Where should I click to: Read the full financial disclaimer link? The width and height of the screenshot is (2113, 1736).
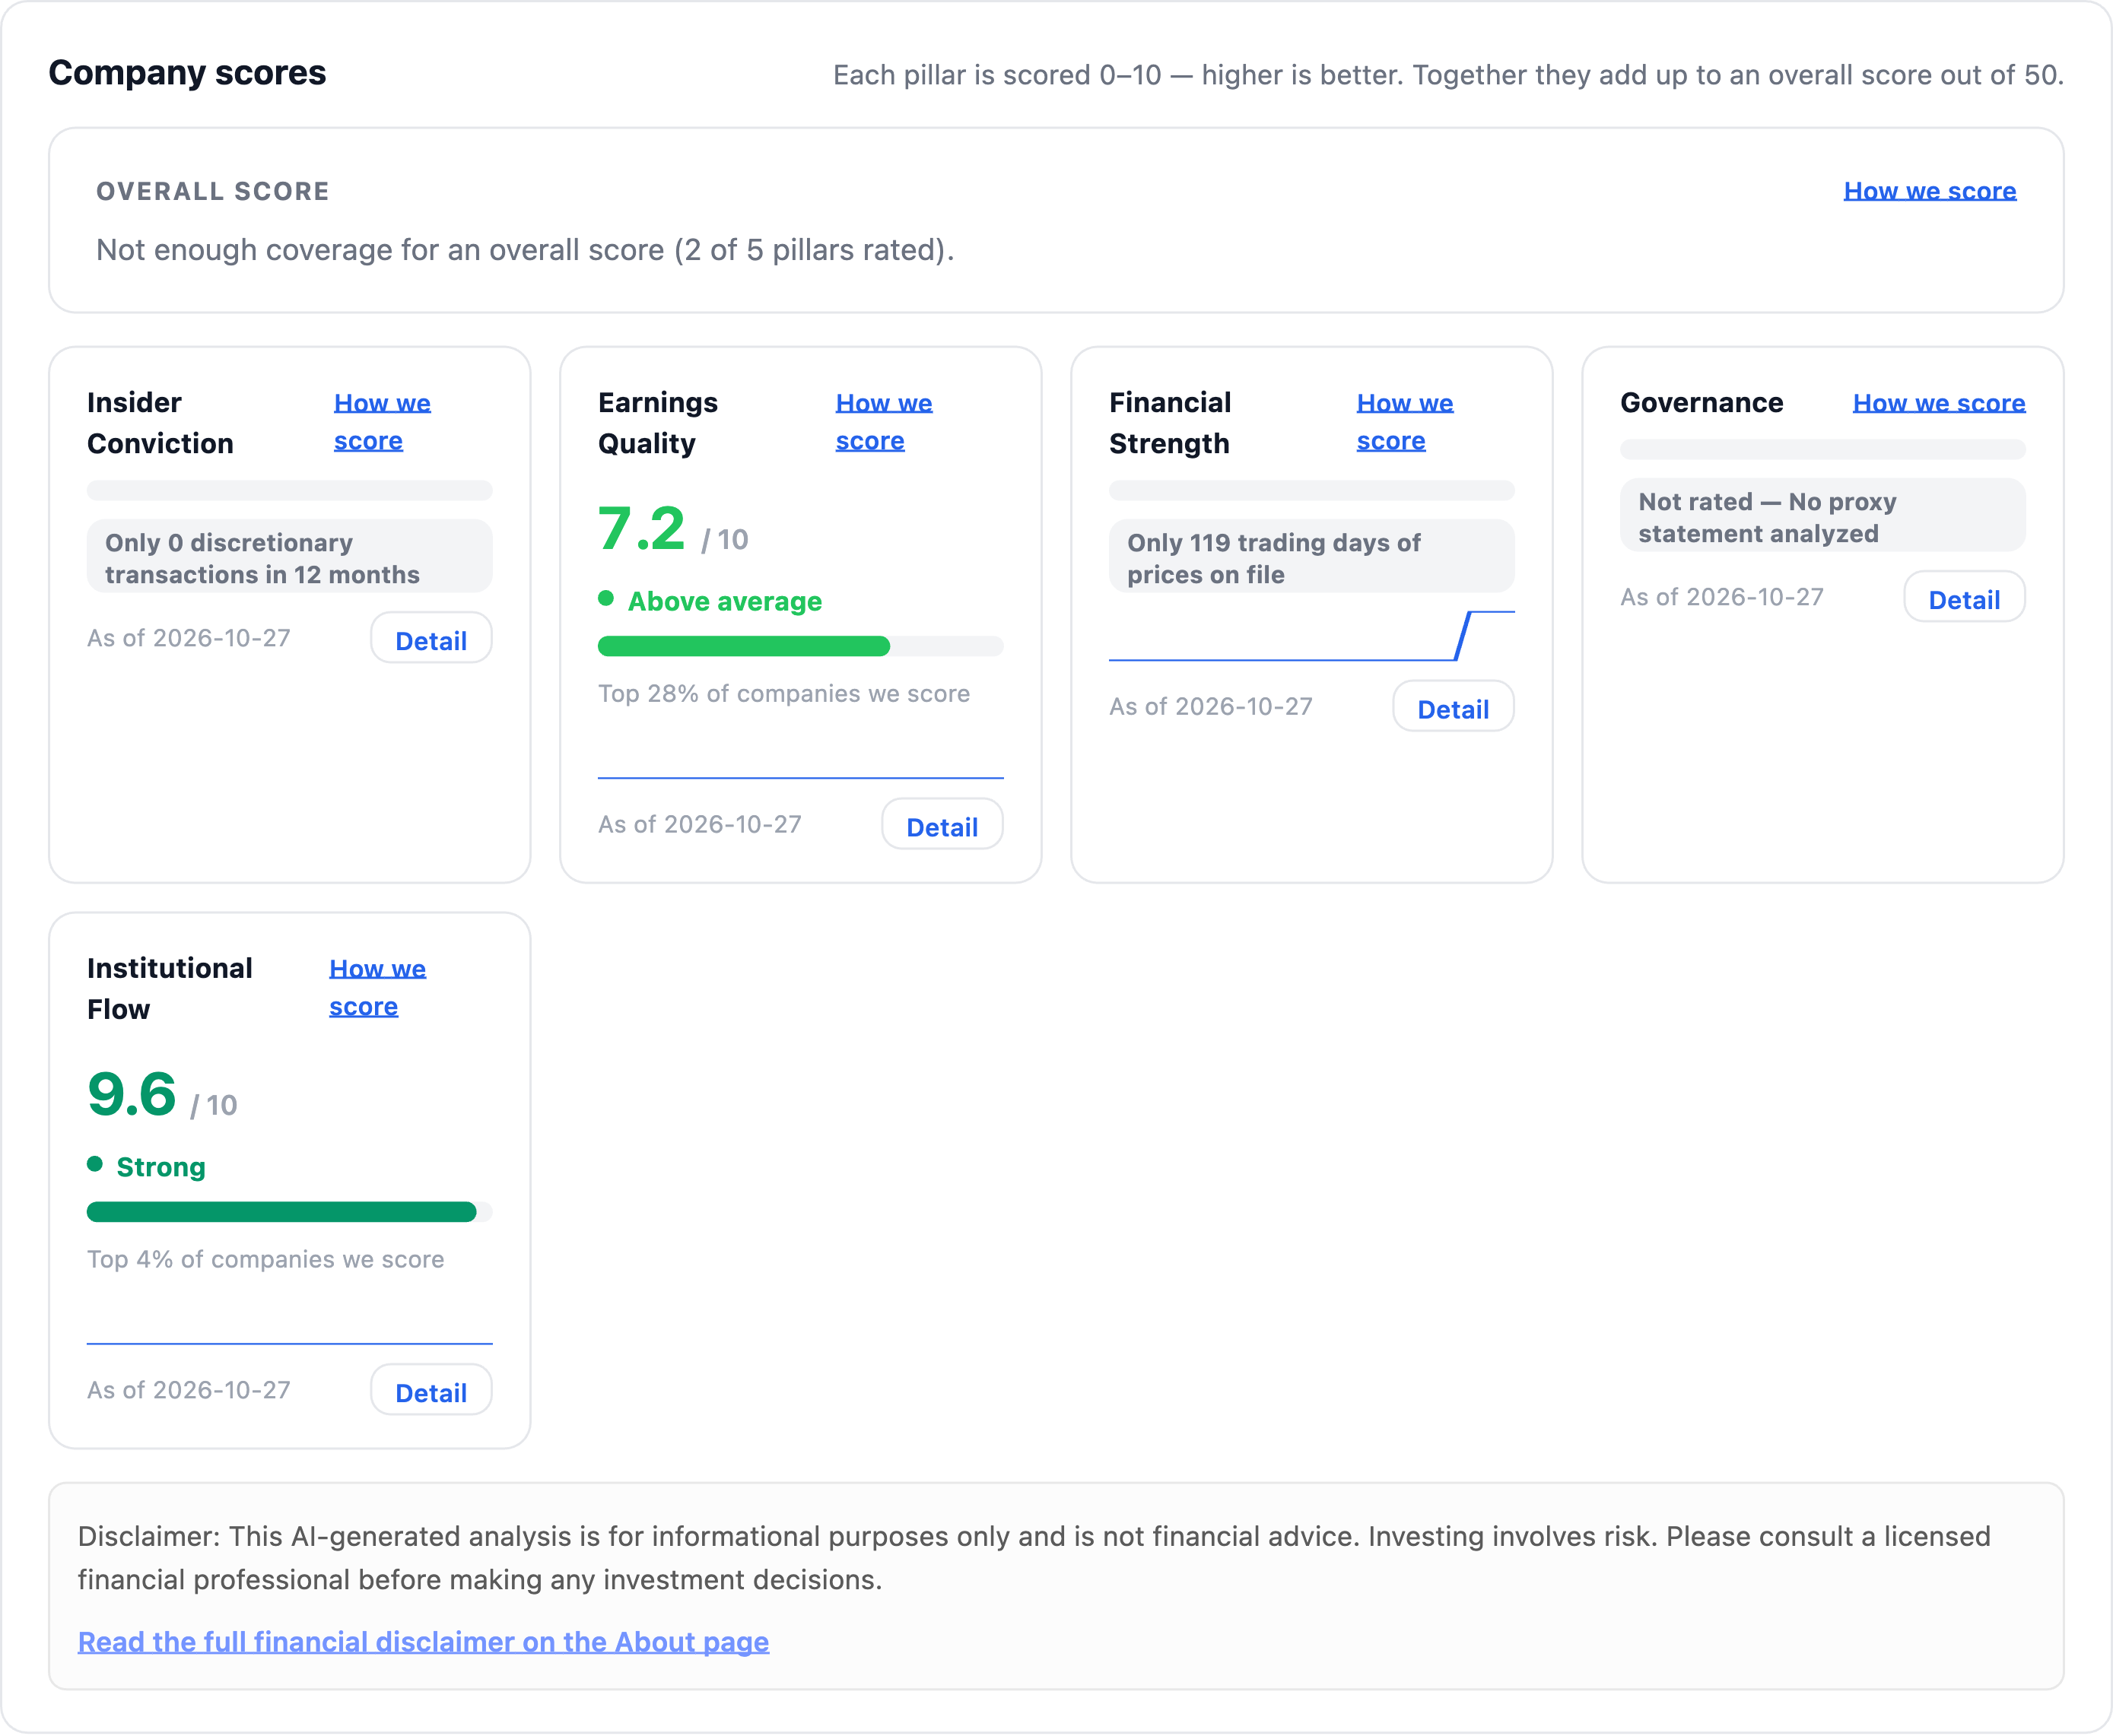(423, 1641)
